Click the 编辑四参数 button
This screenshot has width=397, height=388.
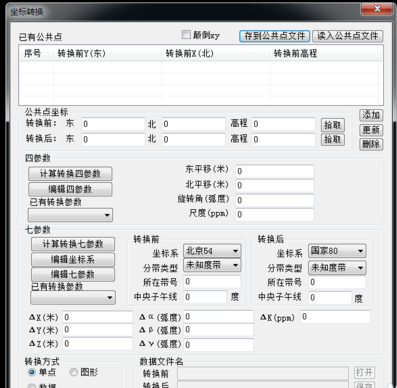(70, 189)
